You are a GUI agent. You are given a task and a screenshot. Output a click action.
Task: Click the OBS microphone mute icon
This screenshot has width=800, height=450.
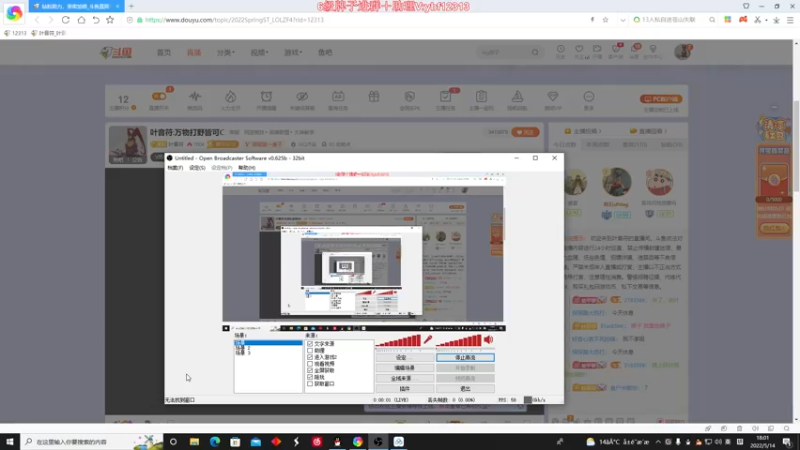428,340
